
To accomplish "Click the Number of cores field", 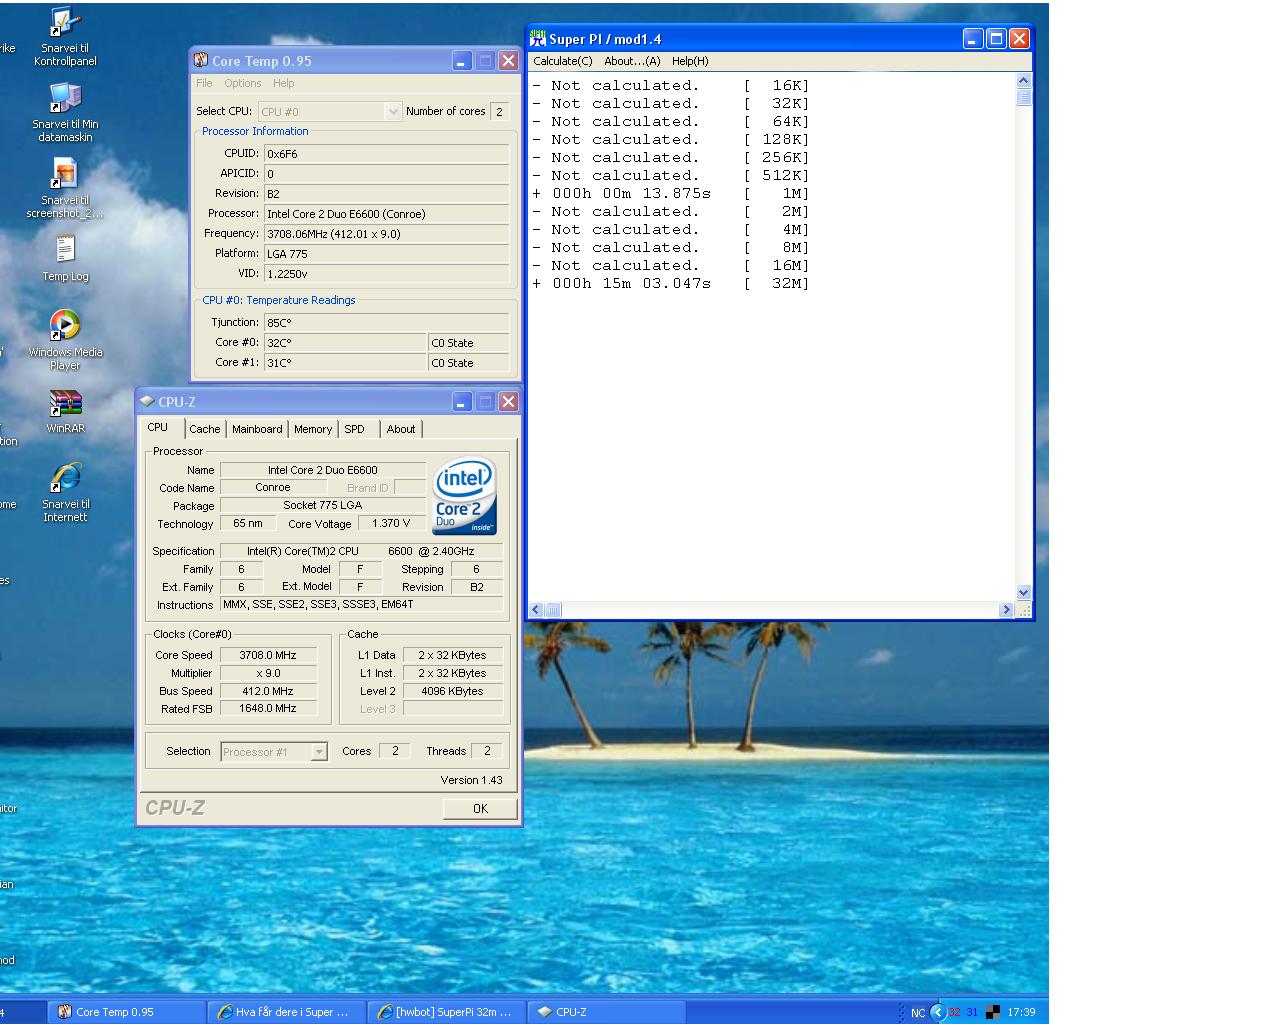I will pos(500,111).
